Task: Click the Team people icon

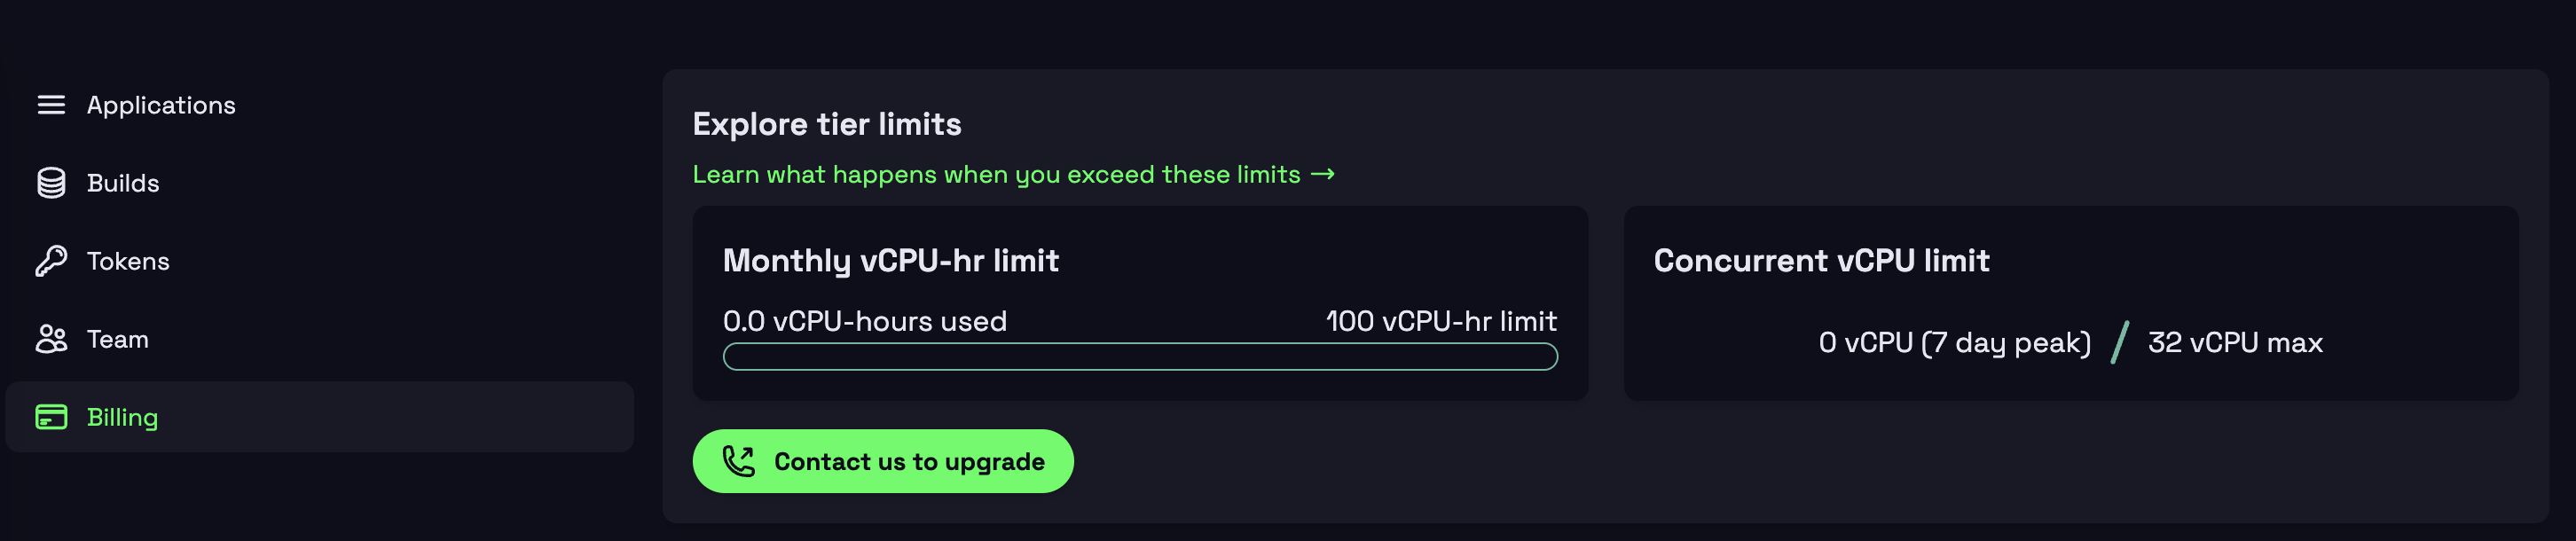Action: point(51,339)
